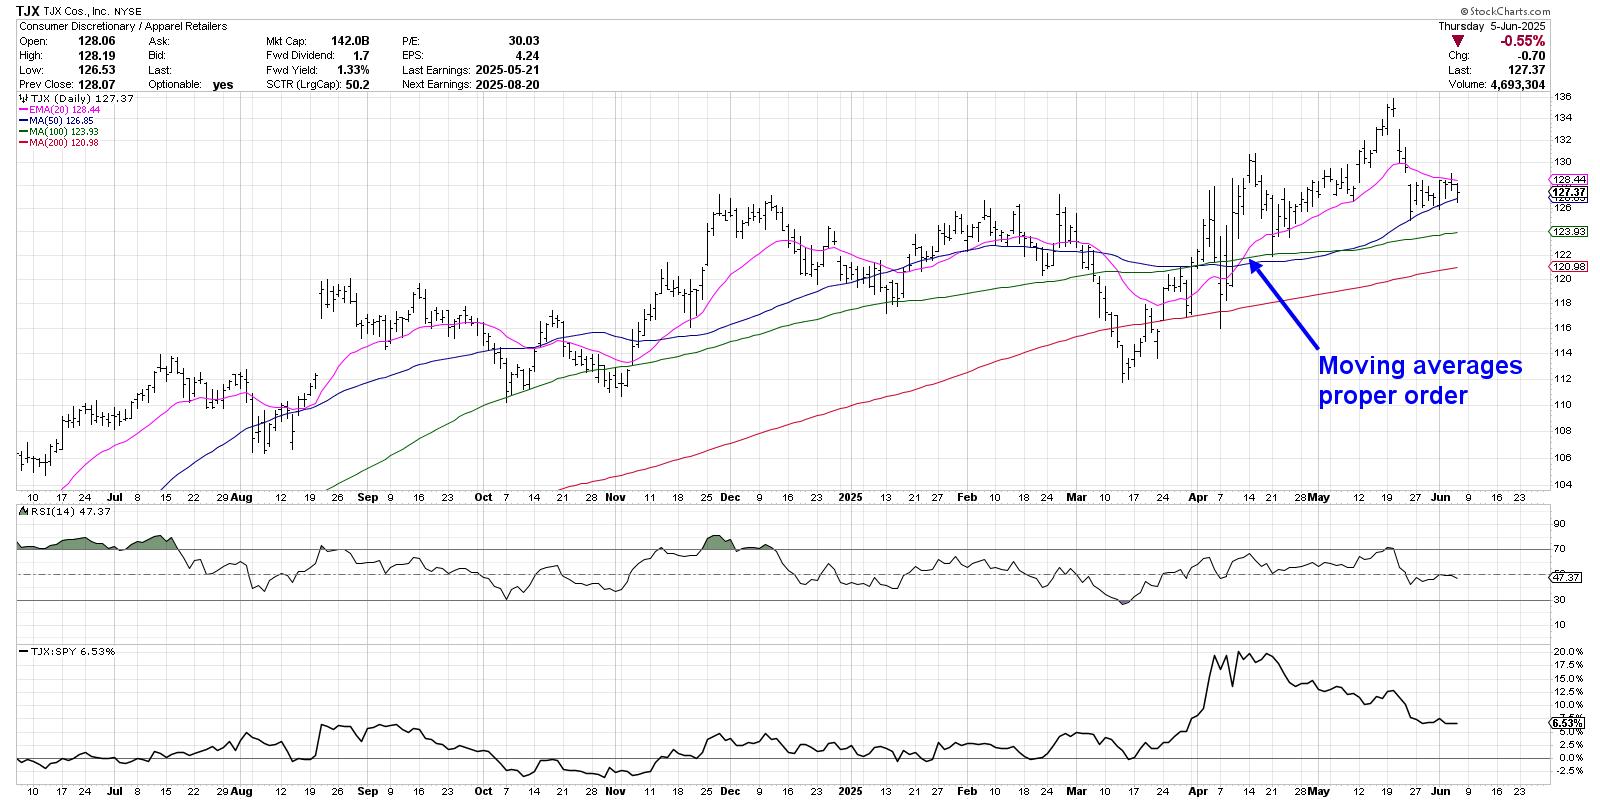Image resolution: width=1600 pixels, height=800 pixels.
Task: Click the 'Bid:' label
Action: (x=157, y=56)
